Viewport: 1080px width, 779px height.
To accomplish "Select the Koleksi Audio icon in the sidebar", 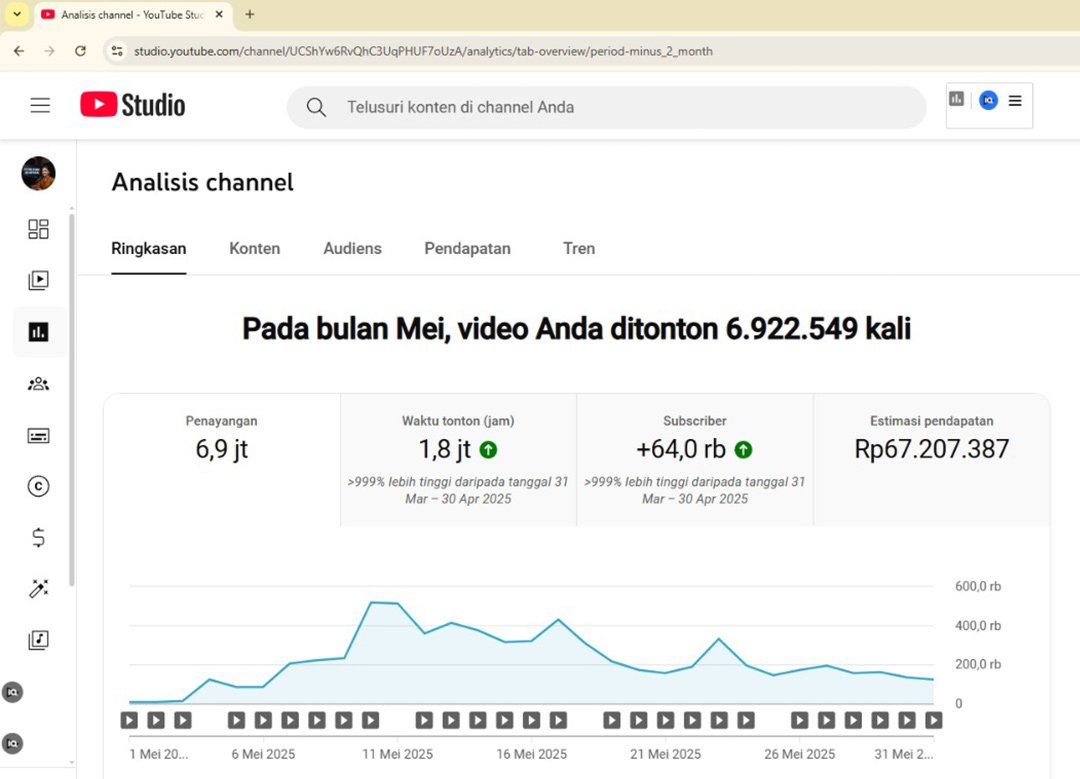I will pos(39,640).
